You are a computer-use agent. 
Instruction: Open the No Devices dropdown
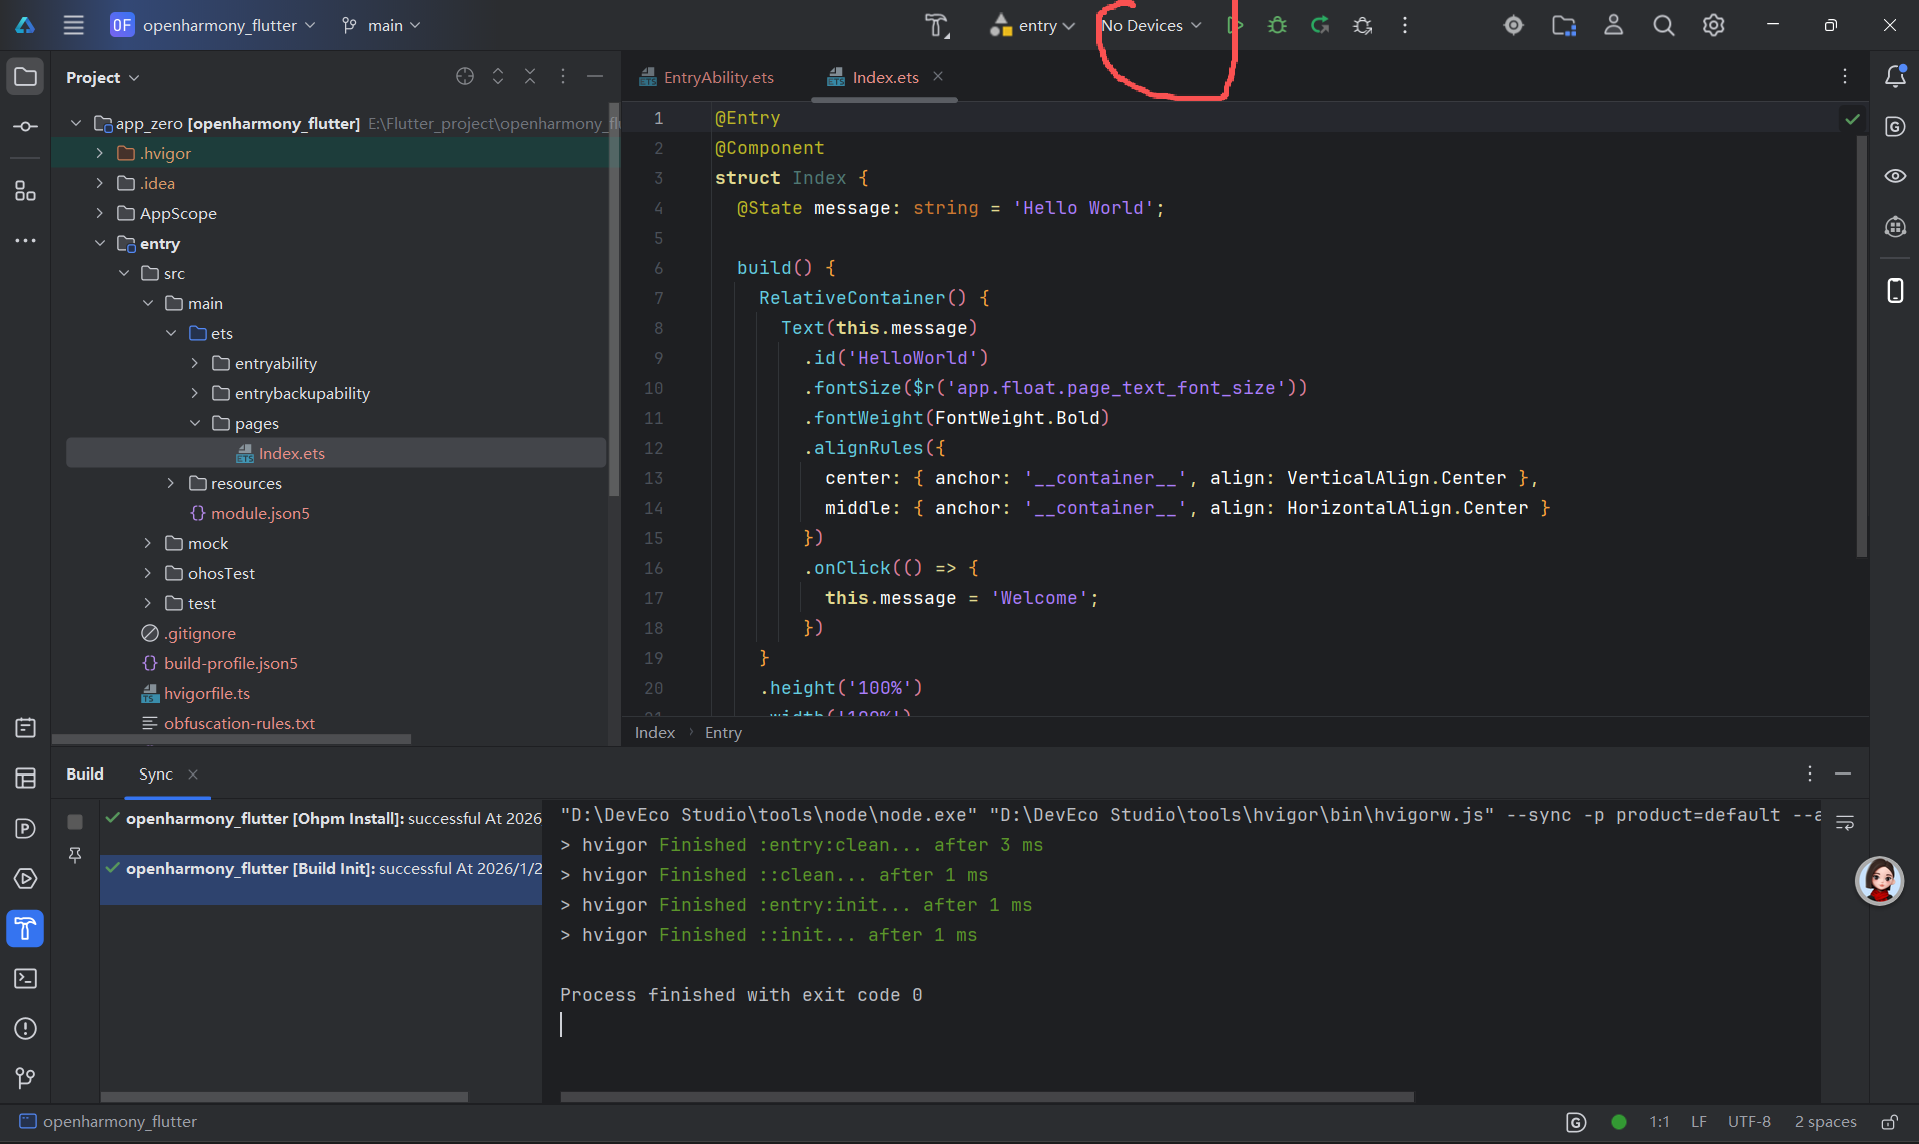tap(1151, 25)
